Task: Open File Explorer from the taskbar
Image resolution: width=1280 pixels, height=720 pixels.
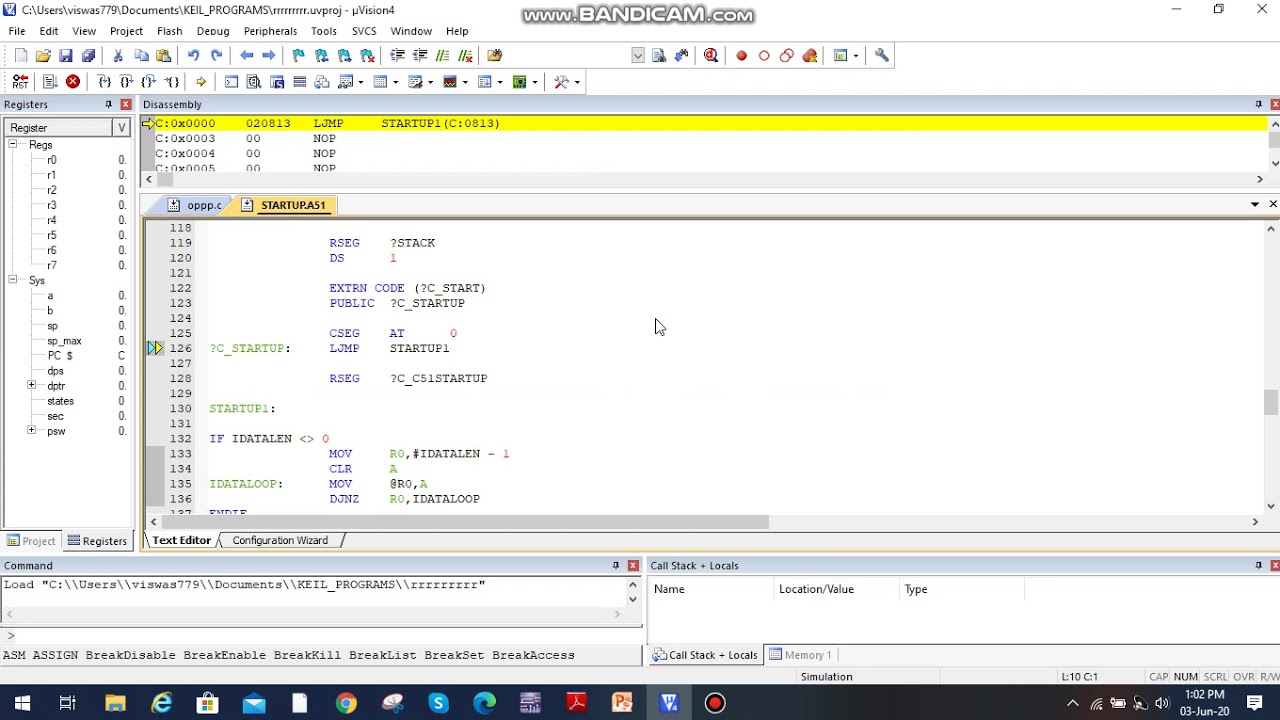Action: click(x=115, y=703)
